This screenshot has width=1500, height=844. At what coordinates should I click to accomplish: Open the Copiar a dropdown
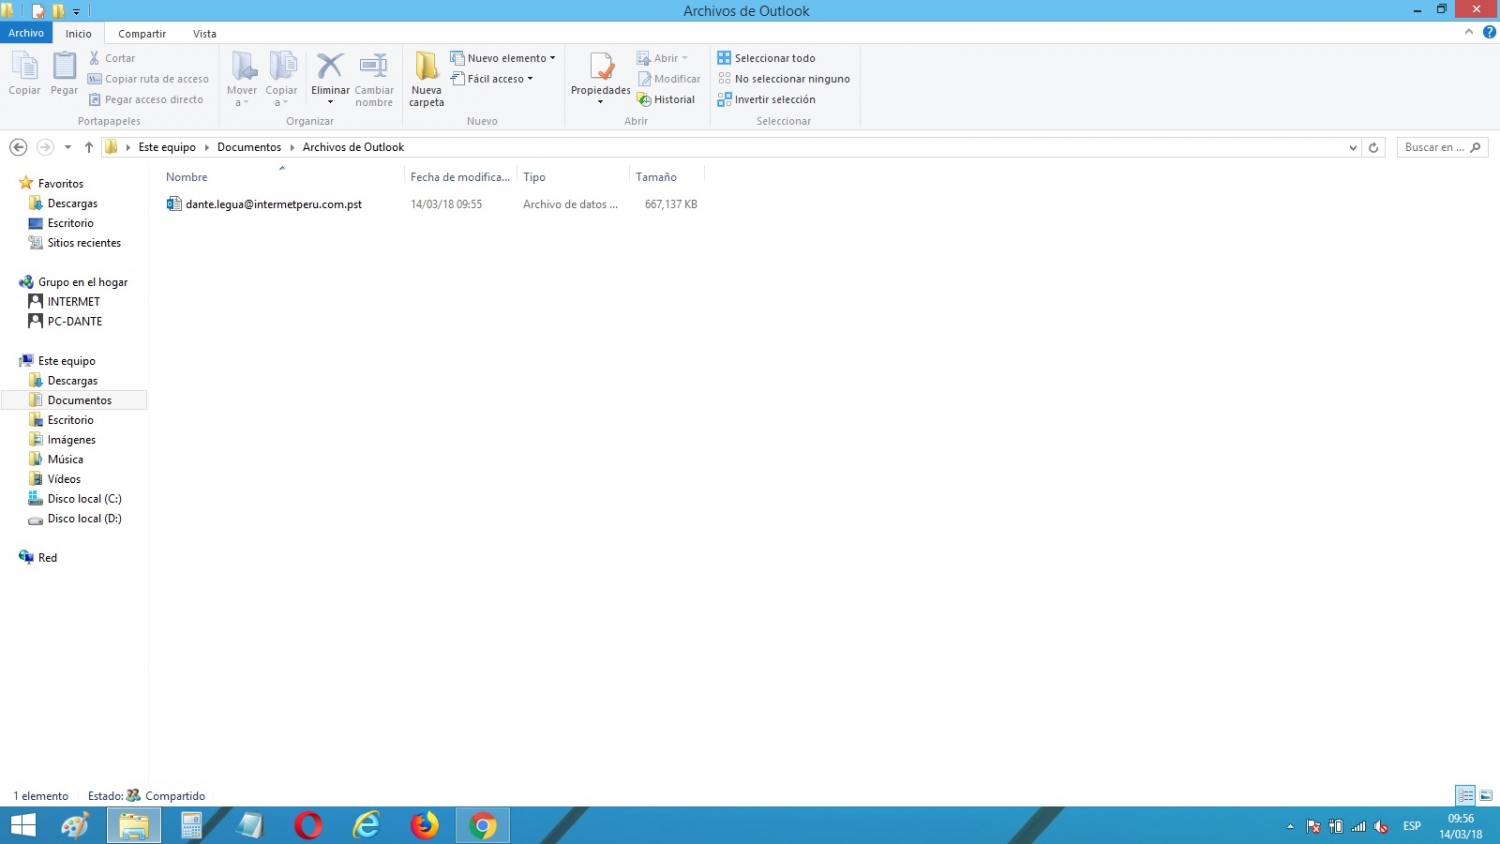pos(281,79)
